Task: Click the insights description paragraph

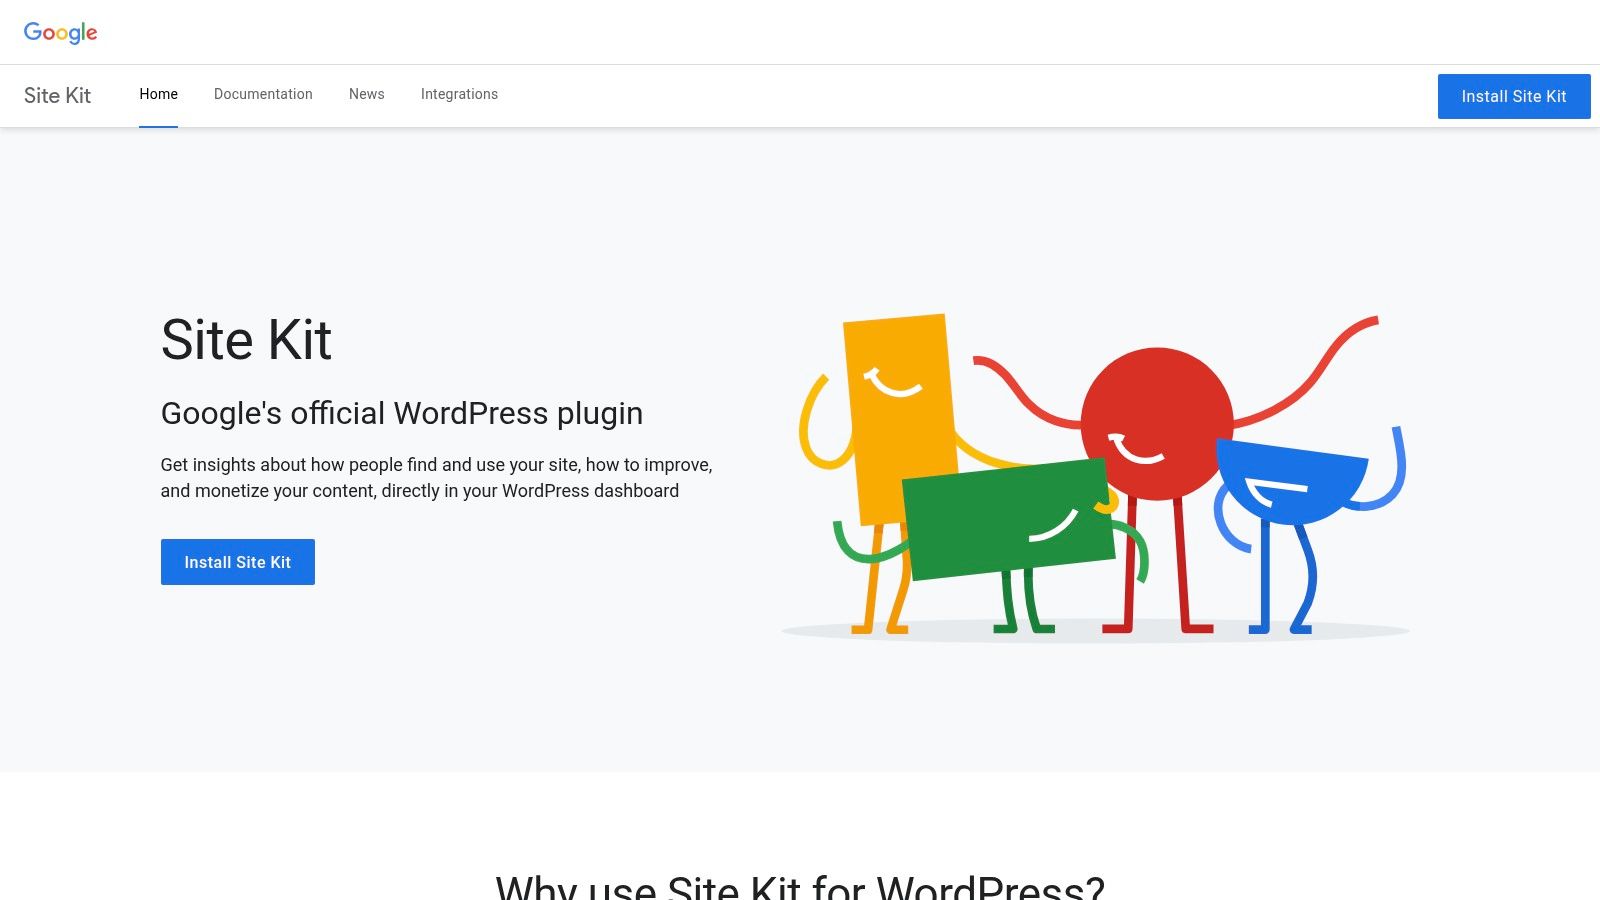Action: 436,477
